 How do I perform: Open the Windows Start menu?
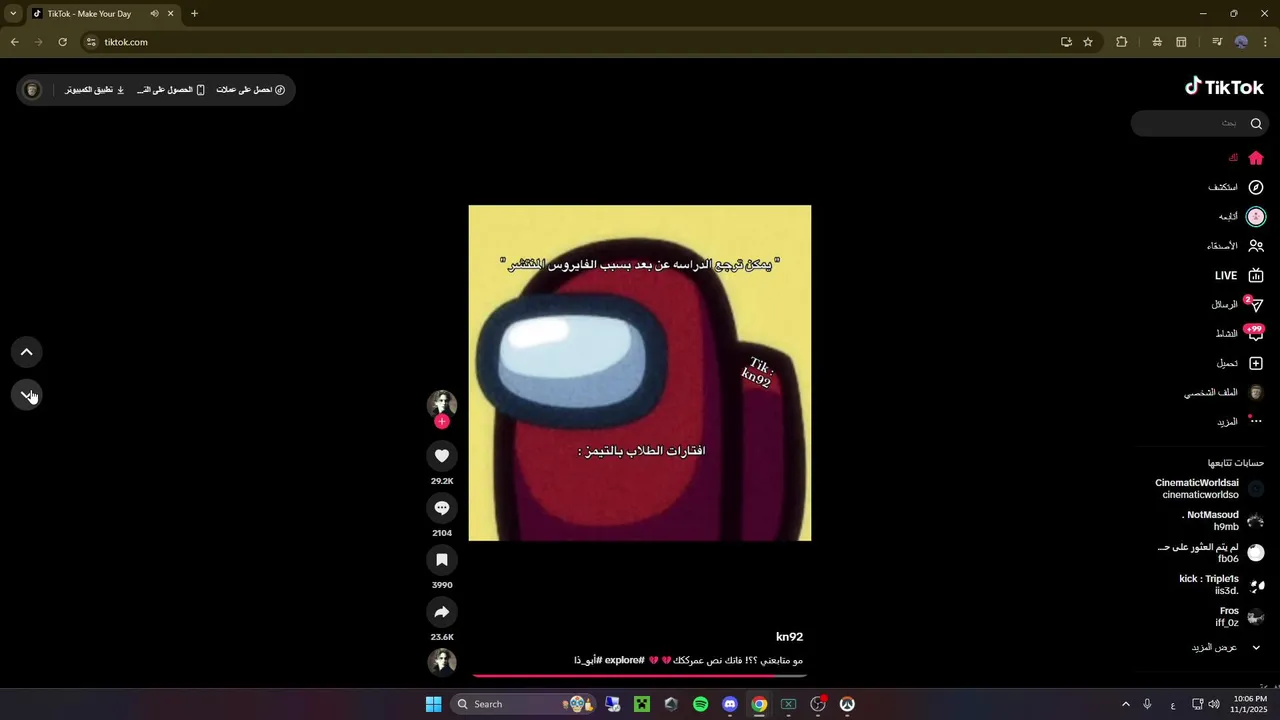(433, 704)
